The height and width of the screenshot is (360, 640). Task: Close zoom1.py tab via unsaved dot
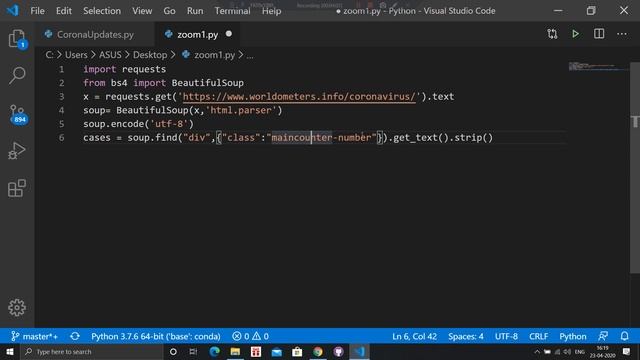click(x=229, y=34)
